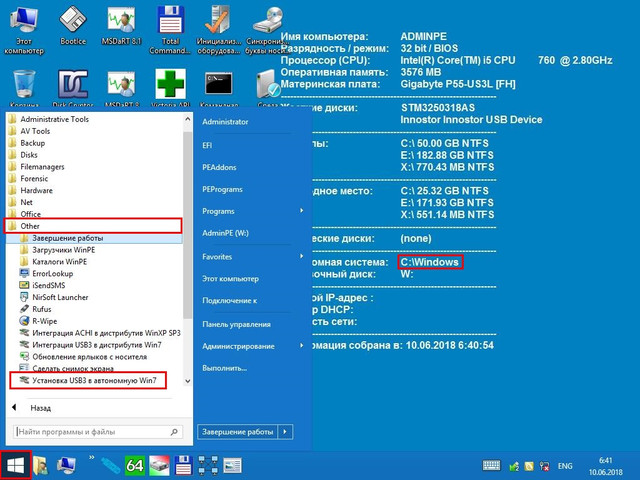Click the screenshot picture taskbar icon
Image resolution: width=640 pixels, height=480 pixels.
click(233, 466)
